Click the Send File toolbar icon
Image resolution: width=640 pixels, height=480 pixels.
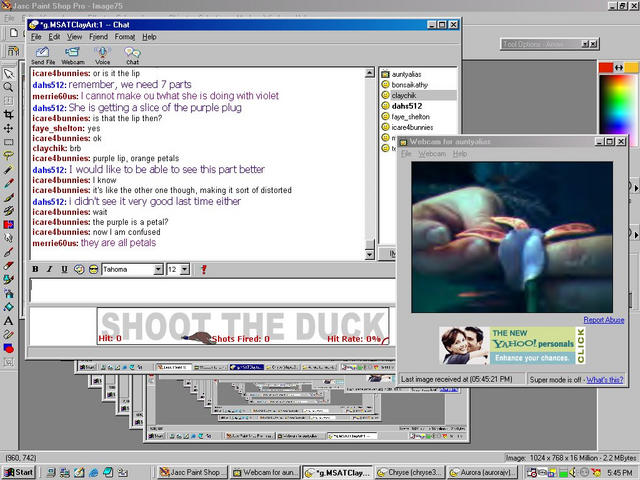(x=43, y=56)
